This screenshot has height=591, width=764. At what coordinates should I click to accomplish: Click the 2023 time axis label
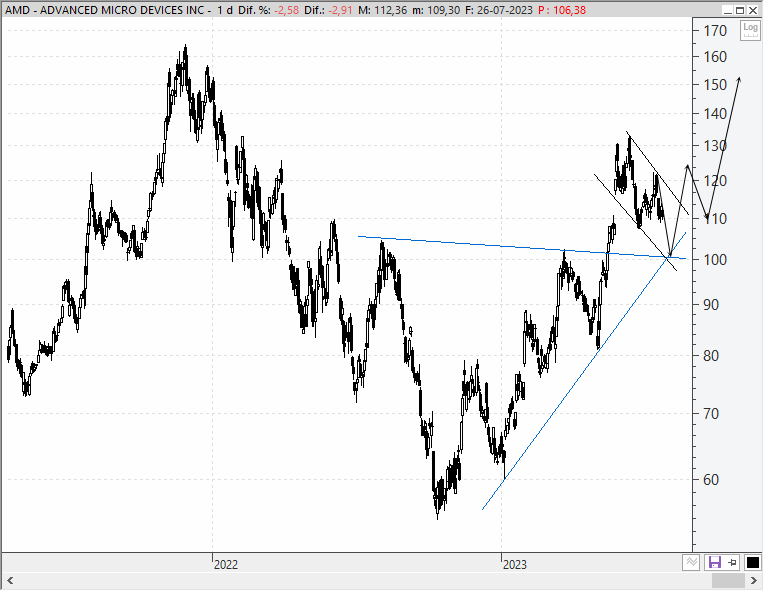(515, 565)
